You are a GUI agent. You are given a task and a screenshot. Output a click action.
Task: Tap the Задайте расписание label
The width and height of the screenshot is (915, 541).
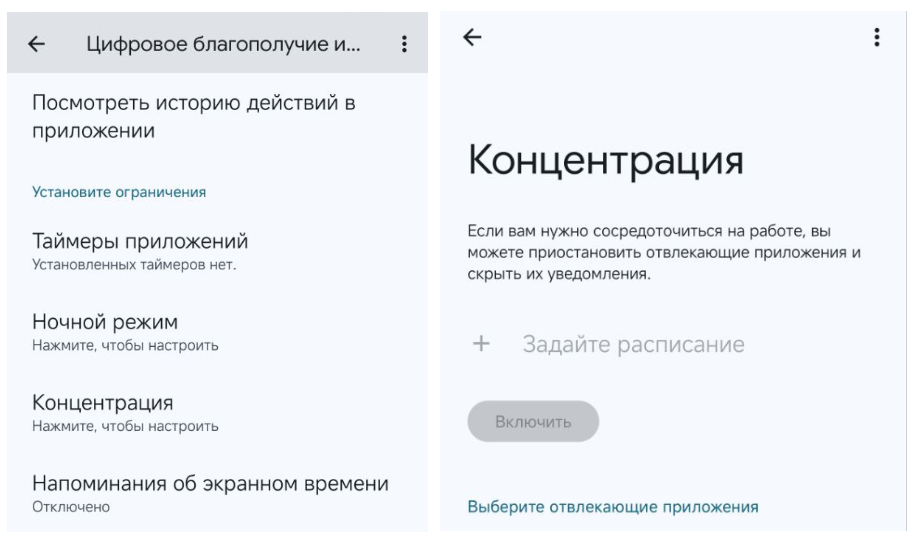633,344
